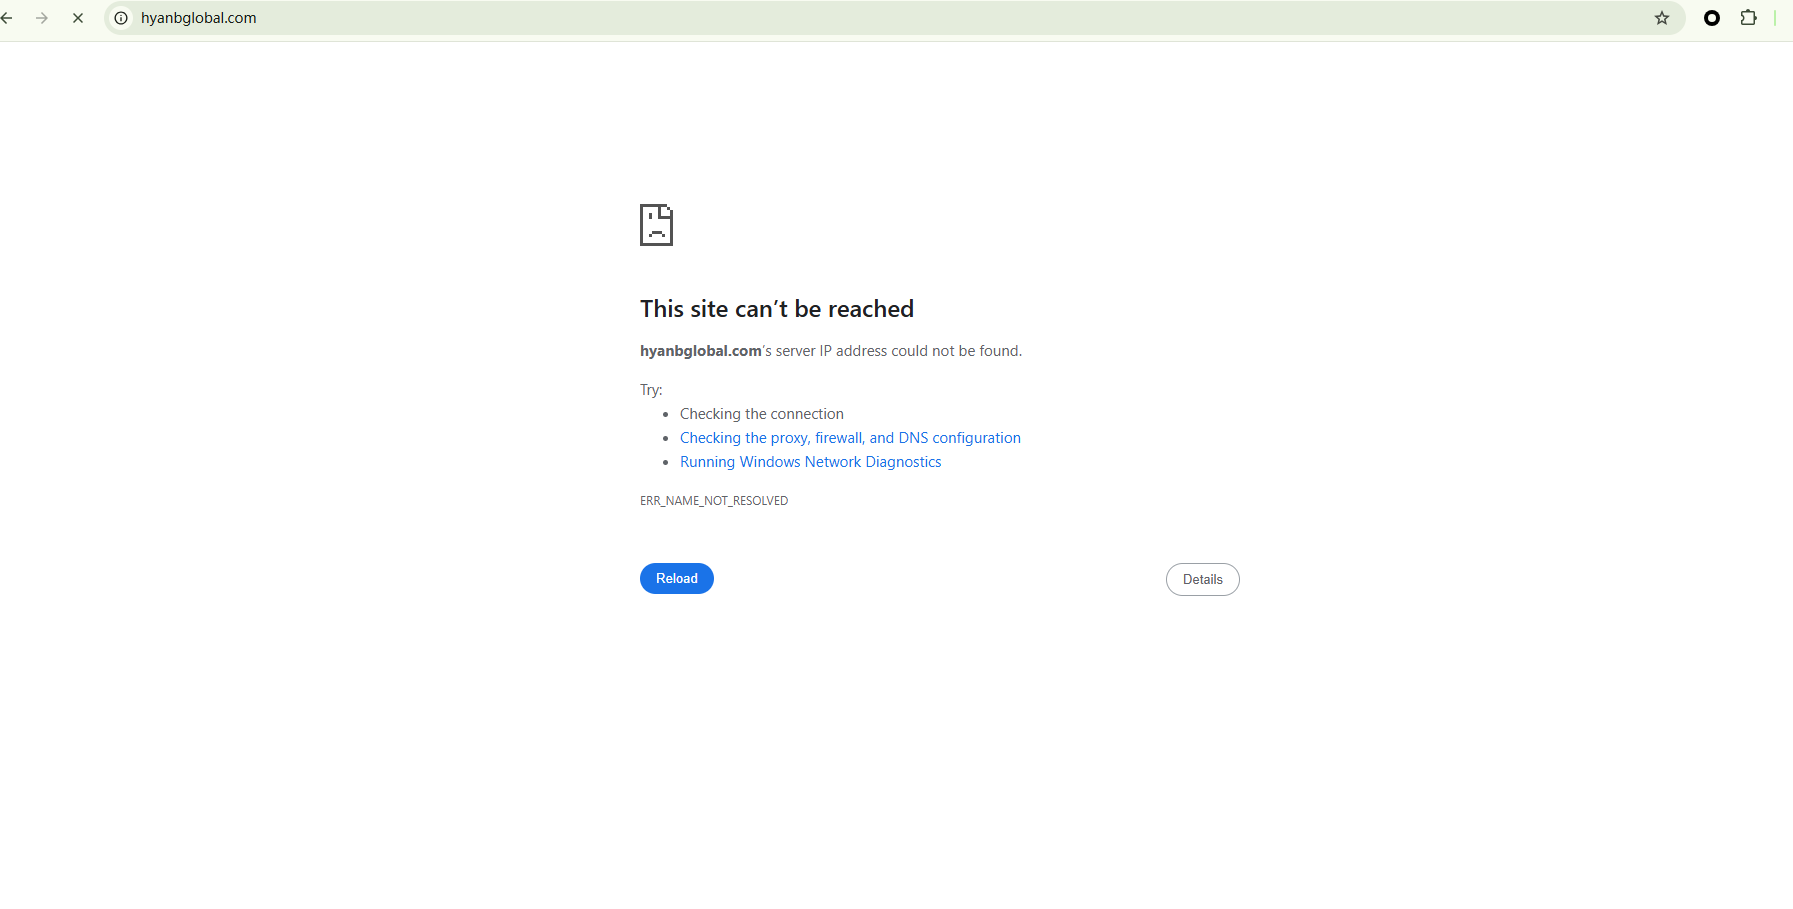Stop loading with the X button

[x=78, y=18]
